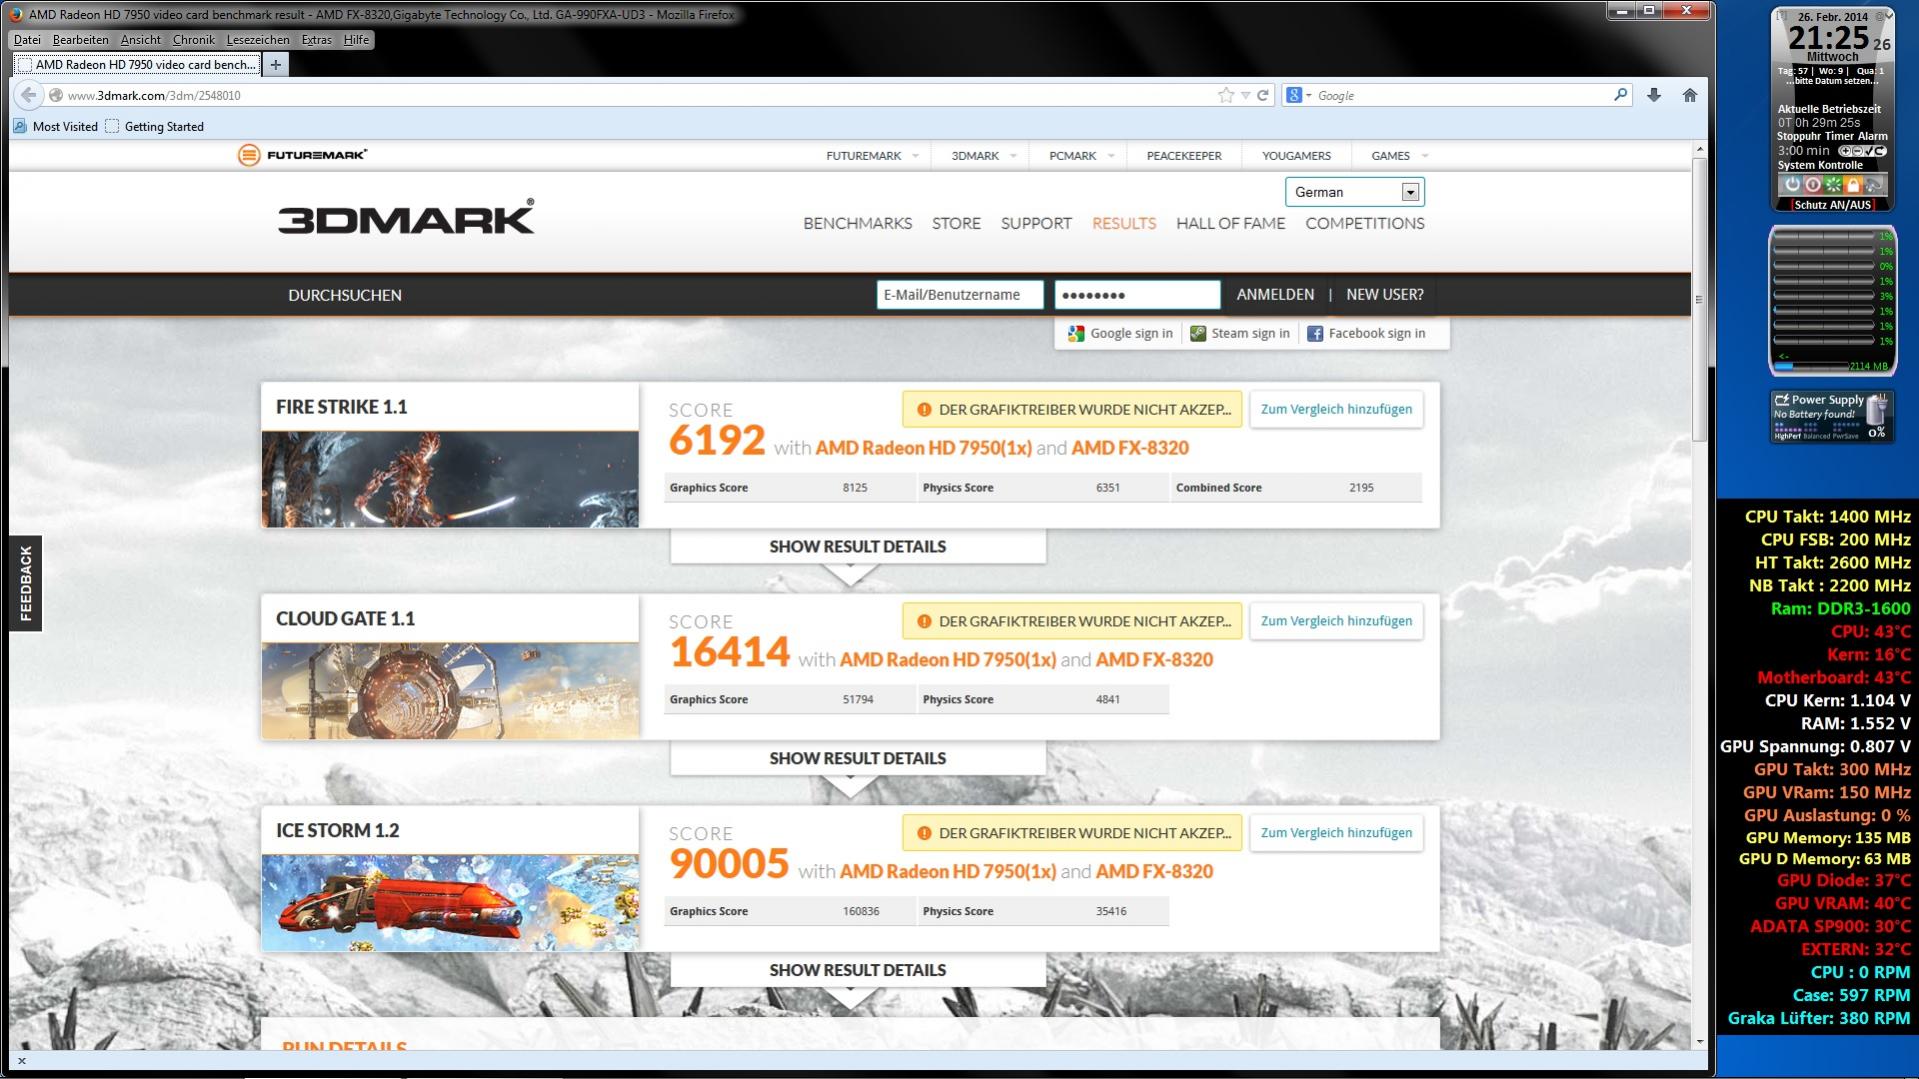
Task: Add Ice Storm result to Vergleich
Action: pos(1336,833)
